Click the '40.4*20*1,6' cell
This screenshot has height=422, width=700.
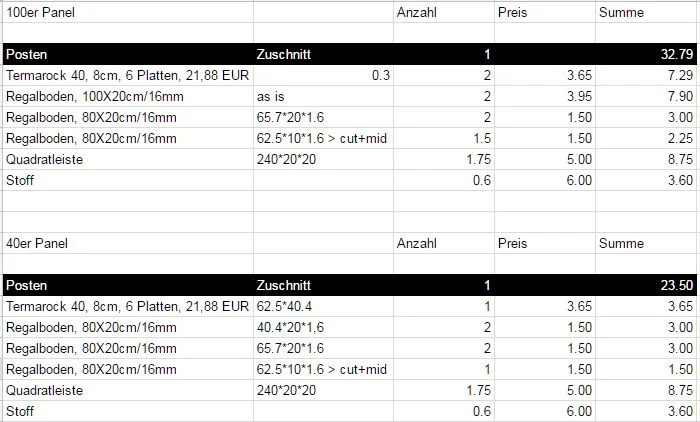click(323, 327)
